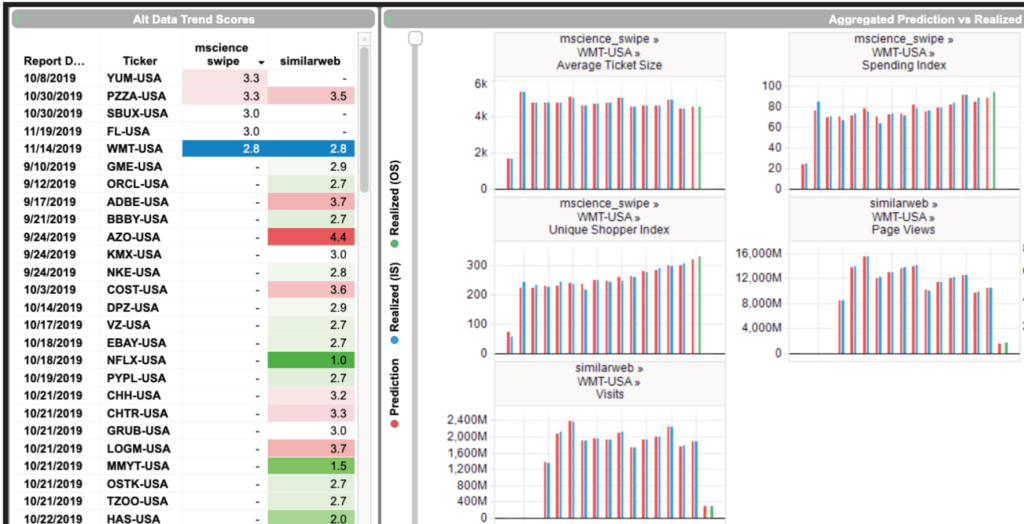
Task: Open the Unique Shopper Index chart title
Action: coord(609,229)
